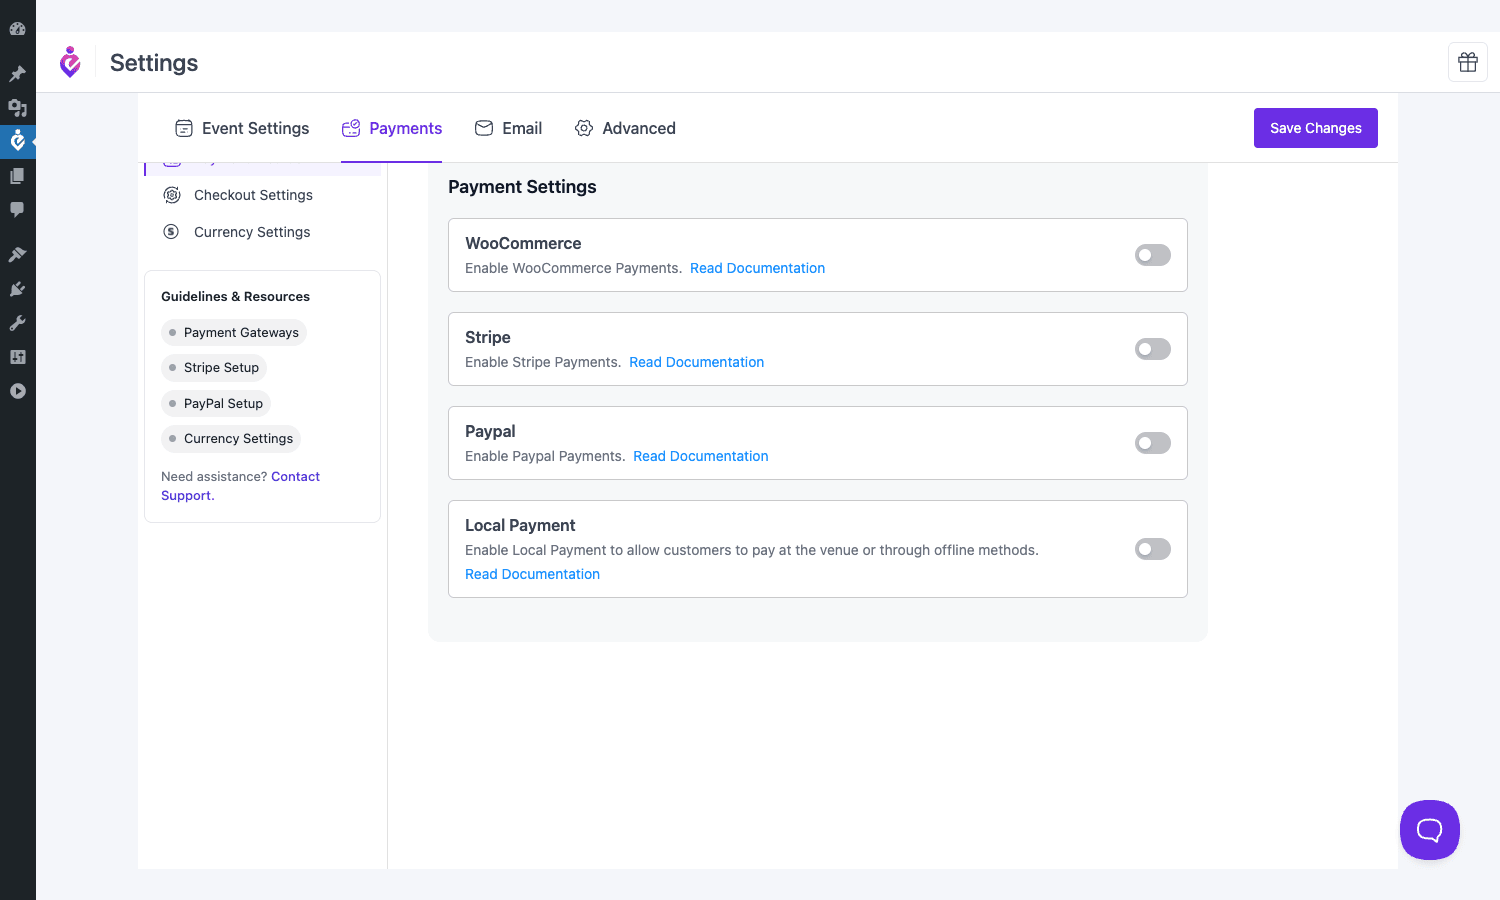Open Pages icon in admin sidebar

point(17,176)
